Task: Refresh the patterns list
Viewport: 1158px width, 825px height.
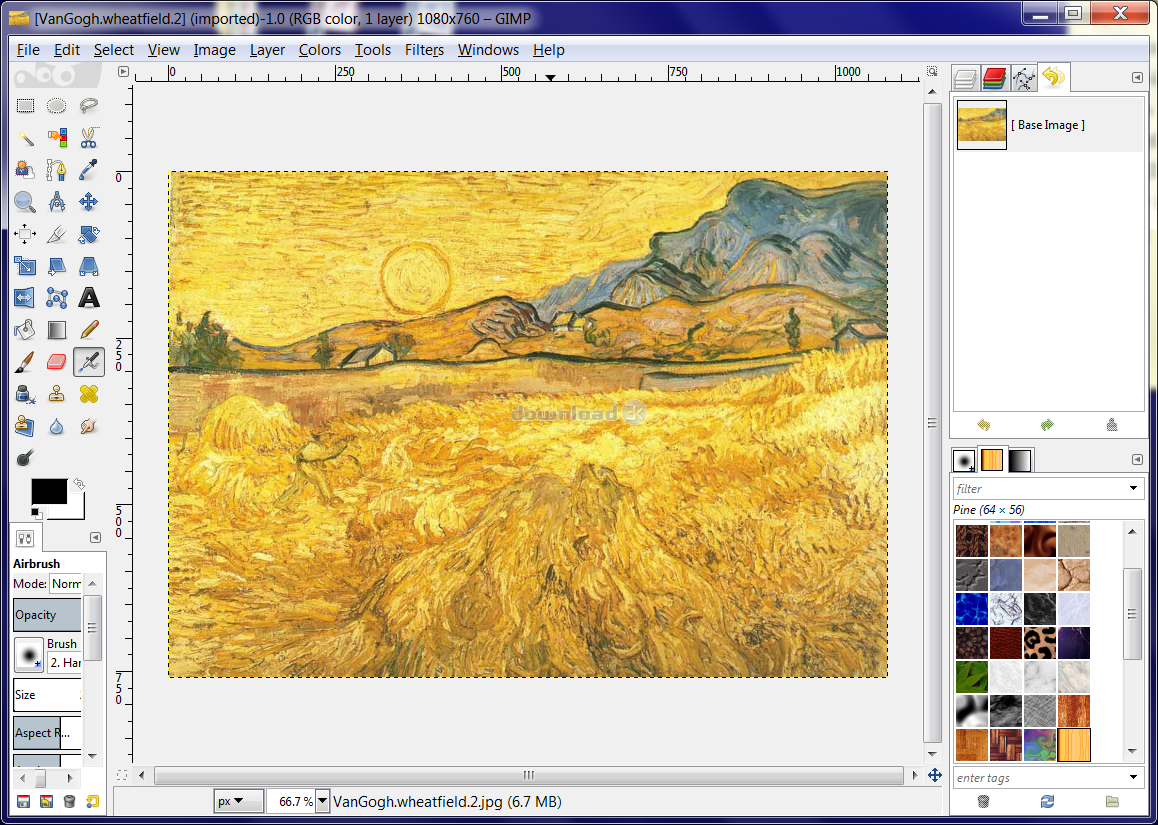Action: coord(1047,801)
